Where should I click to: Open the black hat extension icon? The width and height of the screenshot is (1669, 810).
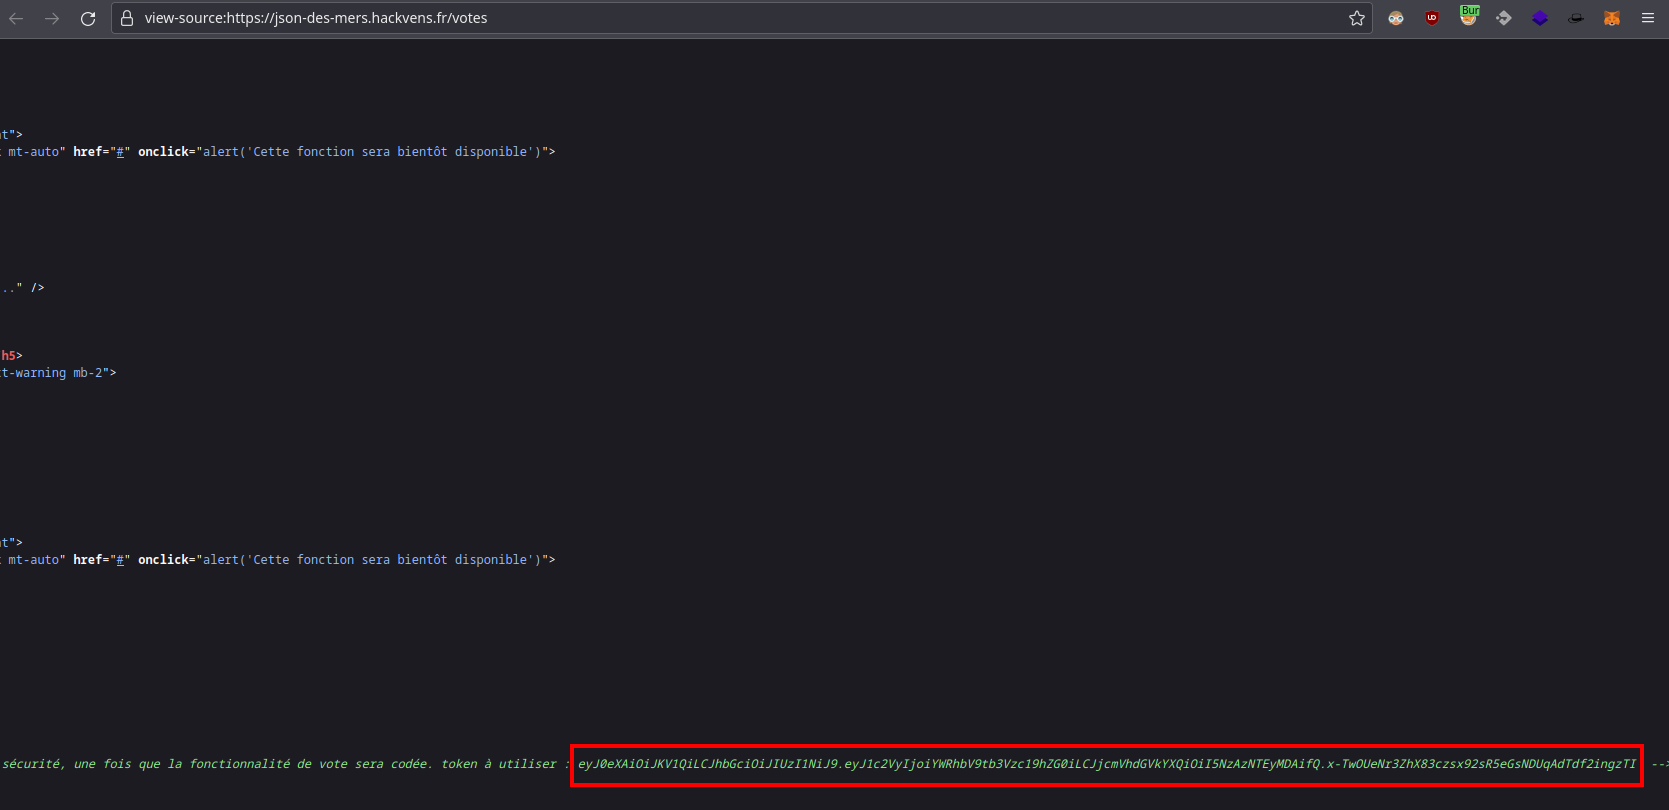(1576, 18)
